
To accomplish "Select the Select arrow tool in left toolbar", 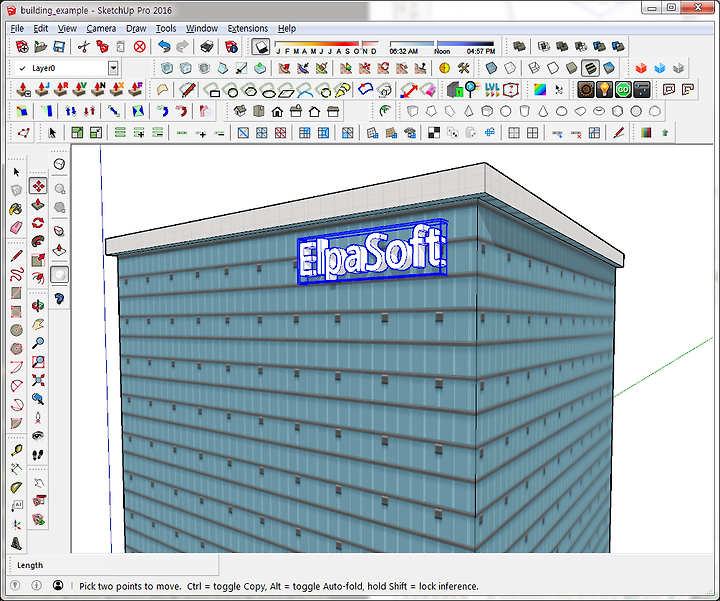I will pos(17,172).
